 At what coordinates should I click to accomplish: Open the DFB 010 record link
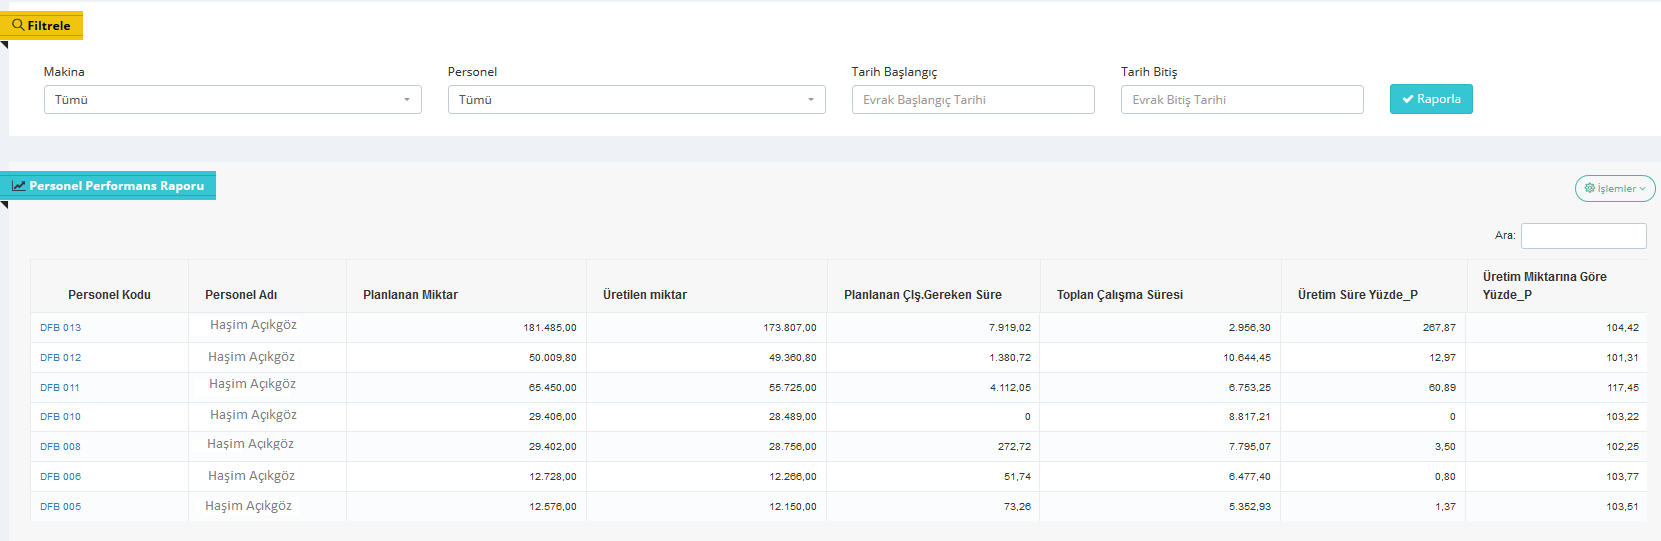(x=60, y=417)
